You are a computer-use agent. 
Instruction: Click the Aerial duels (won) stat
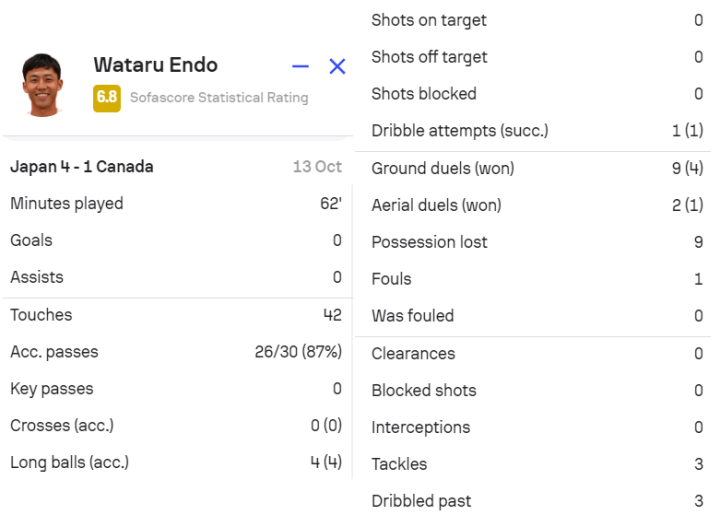coord(536,205)
